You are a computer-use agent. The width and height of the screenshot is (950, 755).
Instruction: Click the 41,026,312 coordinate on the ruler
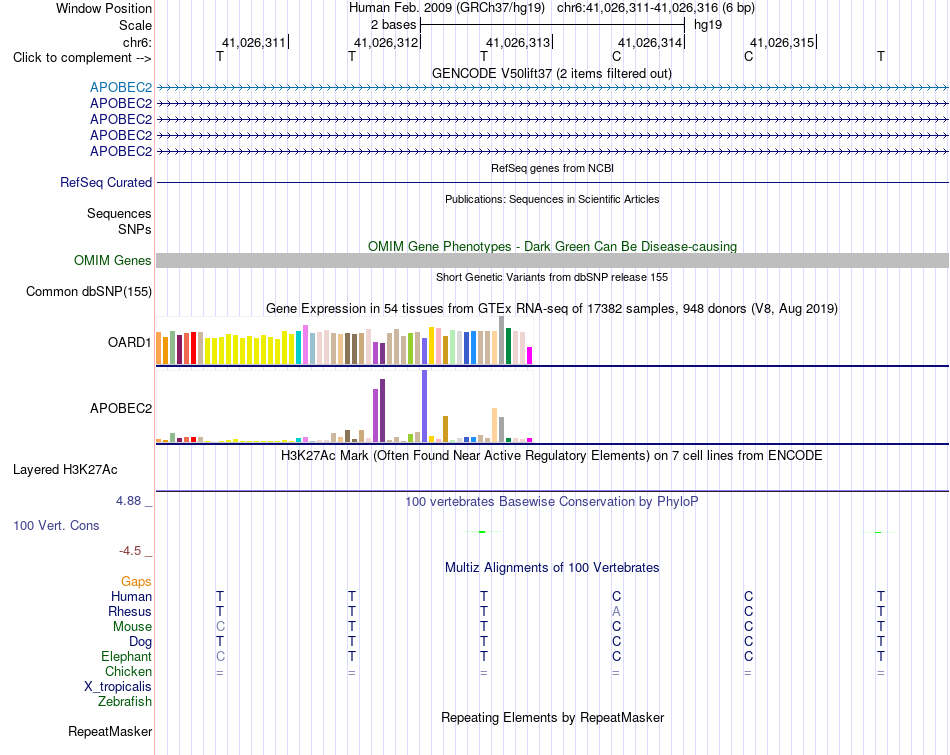click(x=385, y=42)
